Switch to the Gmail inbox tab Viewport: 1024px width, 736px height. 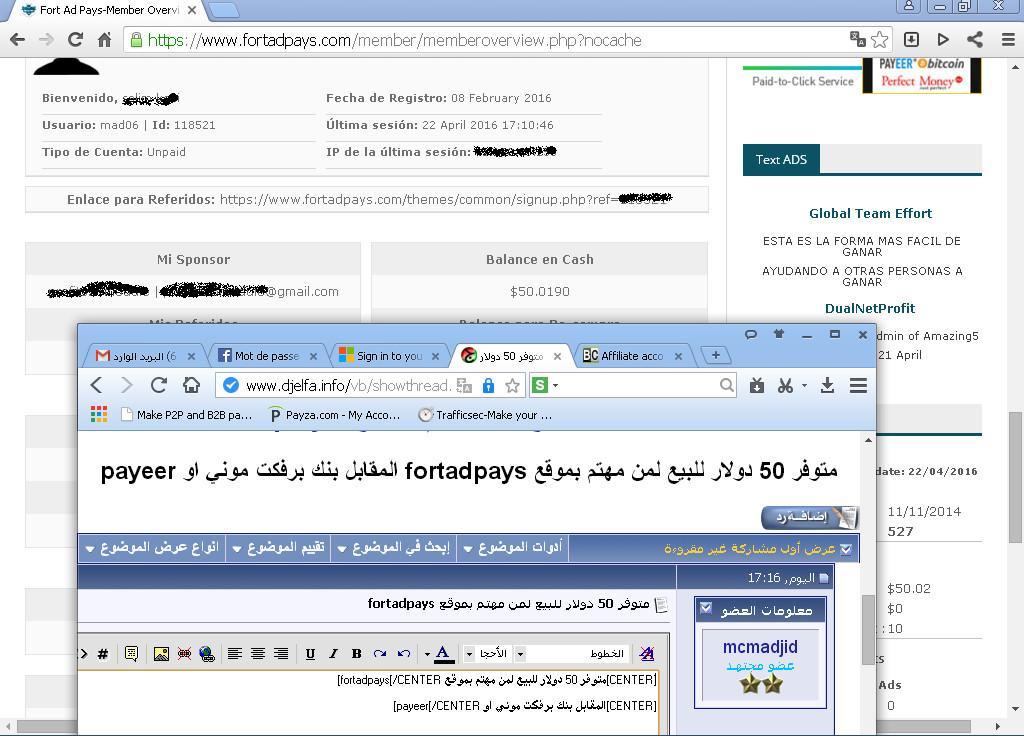(x=145, y=356)
